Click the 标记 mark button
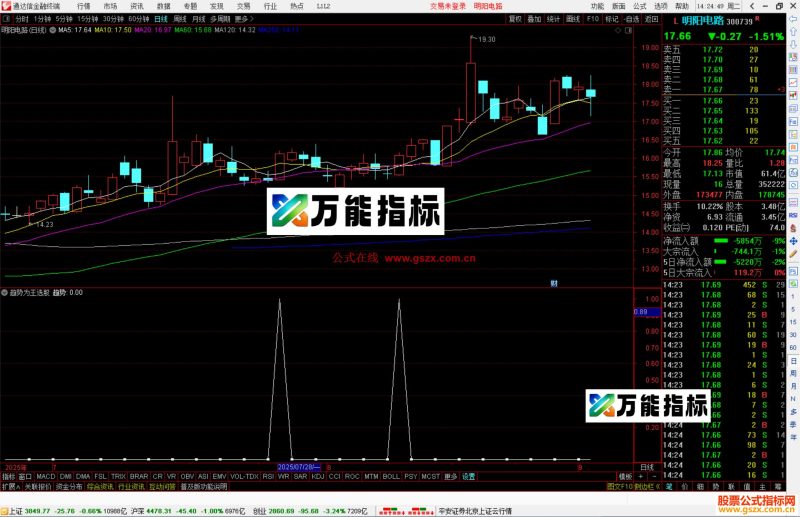Screen dimensions: 800x517 (x=612, y=19)
